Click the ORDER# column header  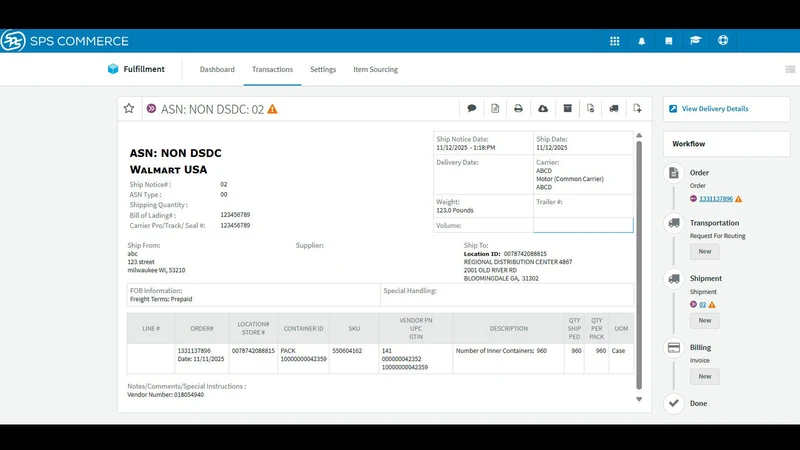click(x=202, y=329)
